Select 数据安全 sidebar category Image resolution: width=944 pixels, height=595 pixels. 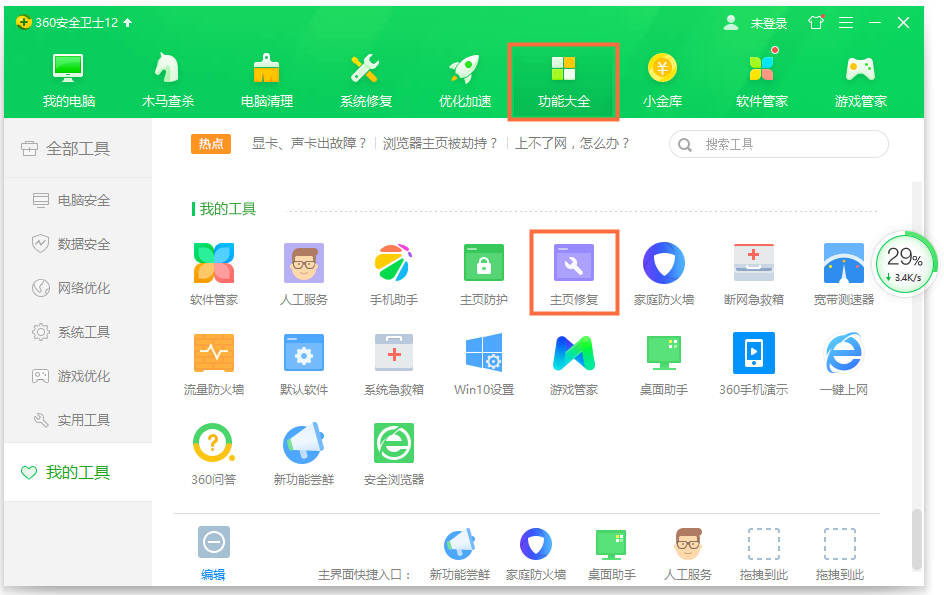point(78,245)
